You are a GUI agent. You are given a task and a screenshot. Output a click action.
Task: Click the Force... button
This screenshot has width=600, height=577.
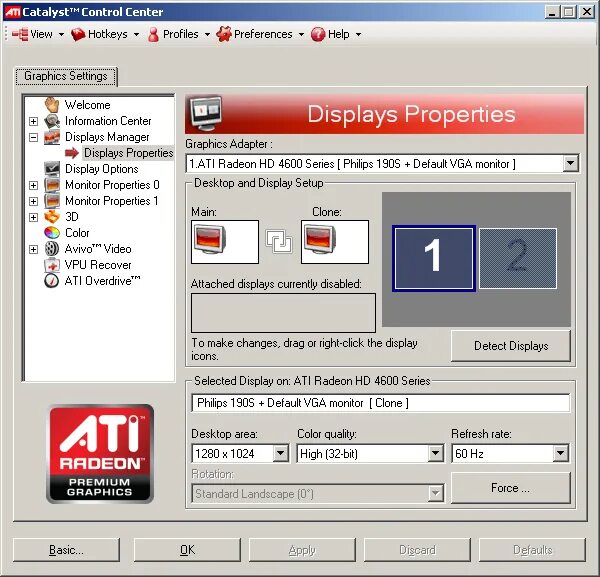[x=511, y=488]
